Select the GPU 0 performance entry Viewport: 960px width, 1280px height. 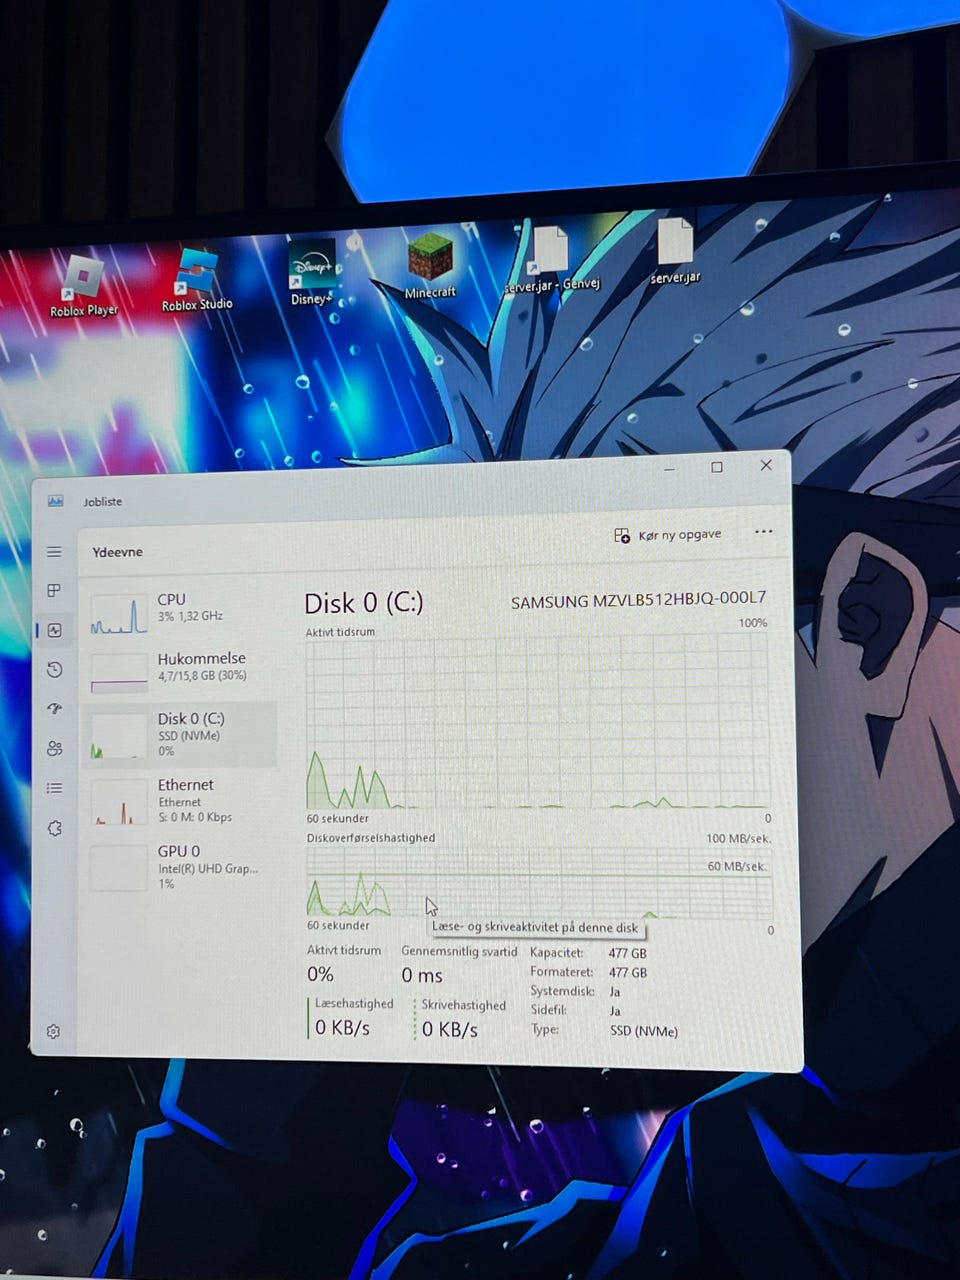click(x=180, y=866)
